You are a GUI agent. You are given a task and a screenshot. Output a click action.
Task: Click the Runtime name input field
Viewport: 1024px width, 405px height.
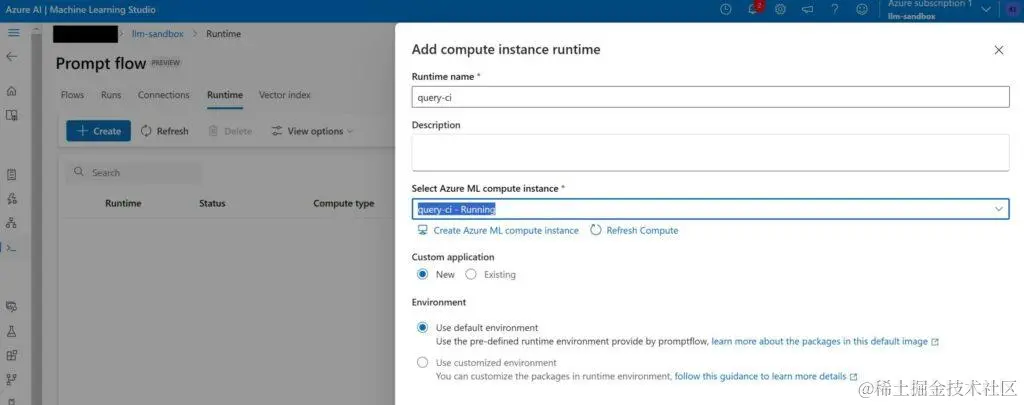711,97
